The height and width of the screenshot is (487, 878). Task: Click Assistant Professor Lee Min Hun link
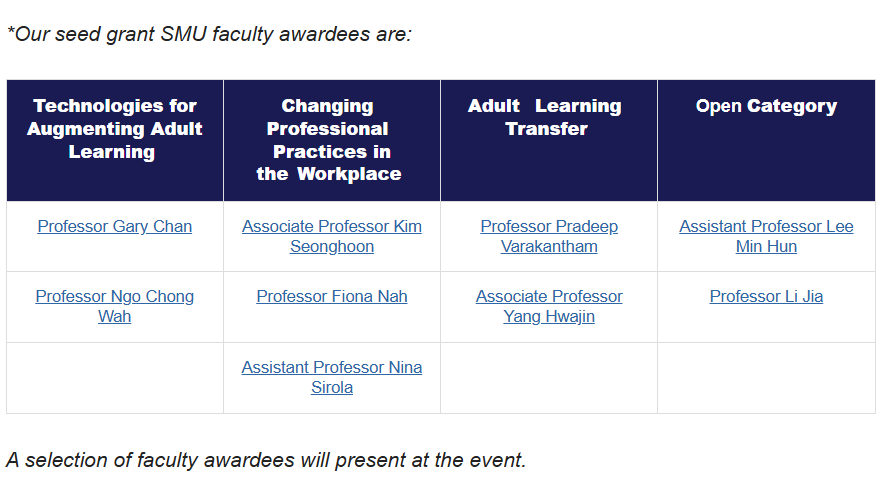point(766,237)
